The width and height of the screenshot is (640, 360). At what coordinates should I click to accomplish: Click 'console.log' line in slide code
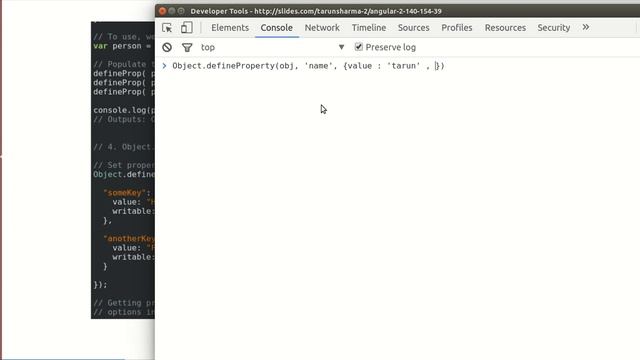124,110
